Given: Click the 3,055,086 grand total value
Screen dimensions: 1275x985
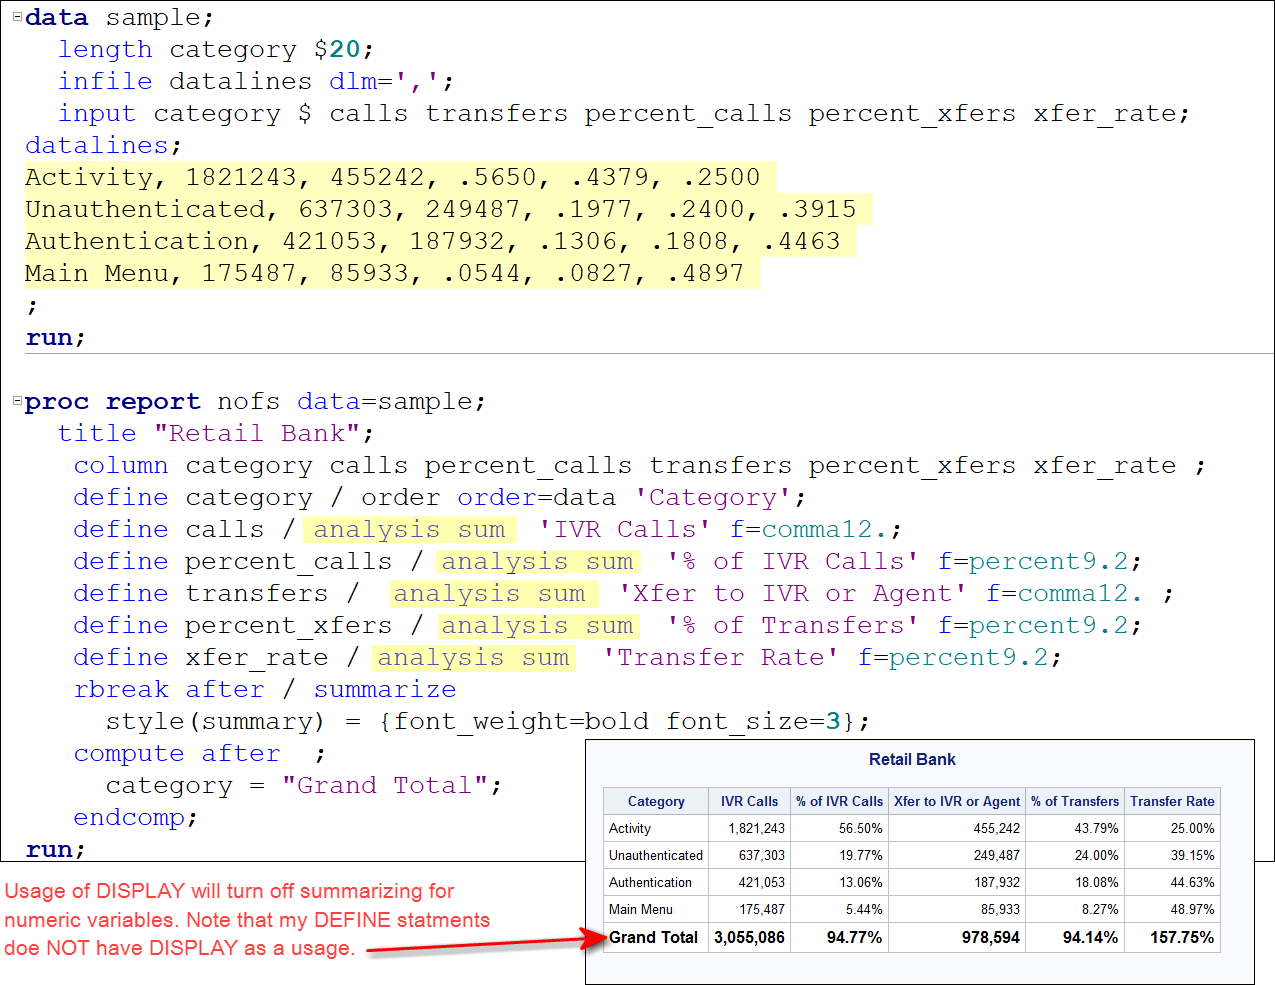Looking at the screenshot, I should (x=749, y=937).
